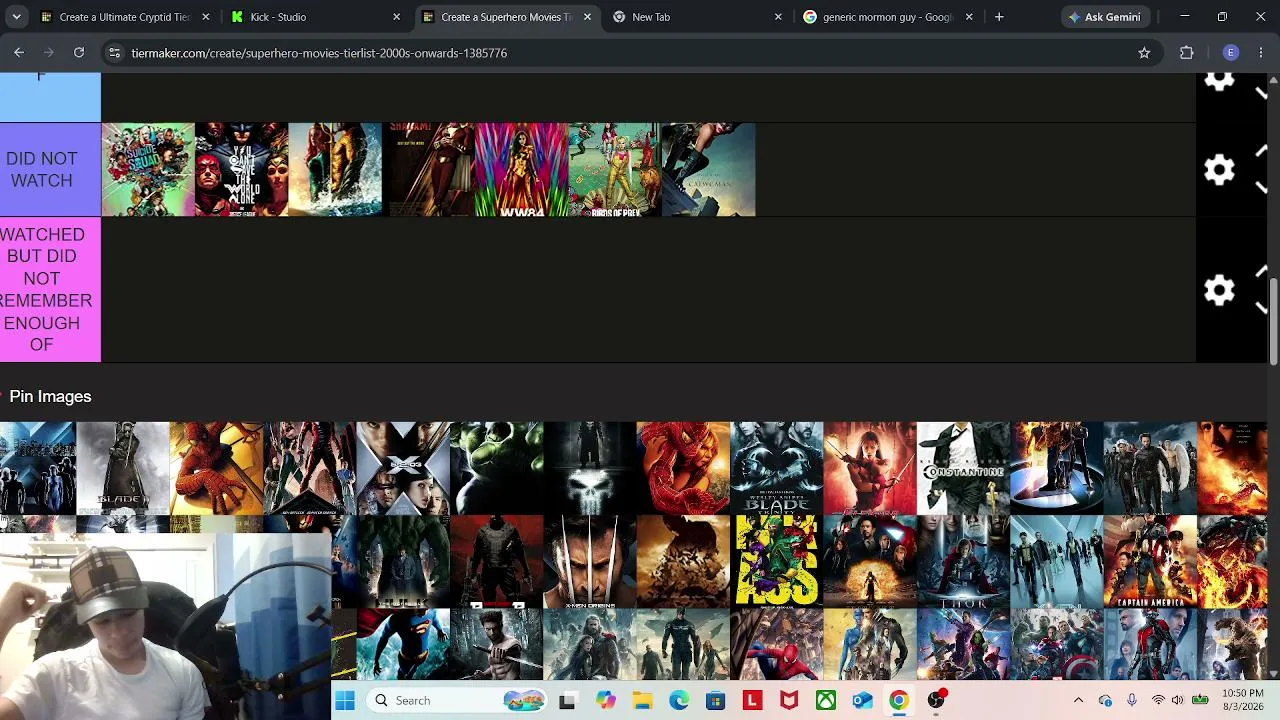The width and height of the screenshot is (1280, 720).
Task: Click the Pin Images link
Action: pyautogui.click(x=50, y=396)
